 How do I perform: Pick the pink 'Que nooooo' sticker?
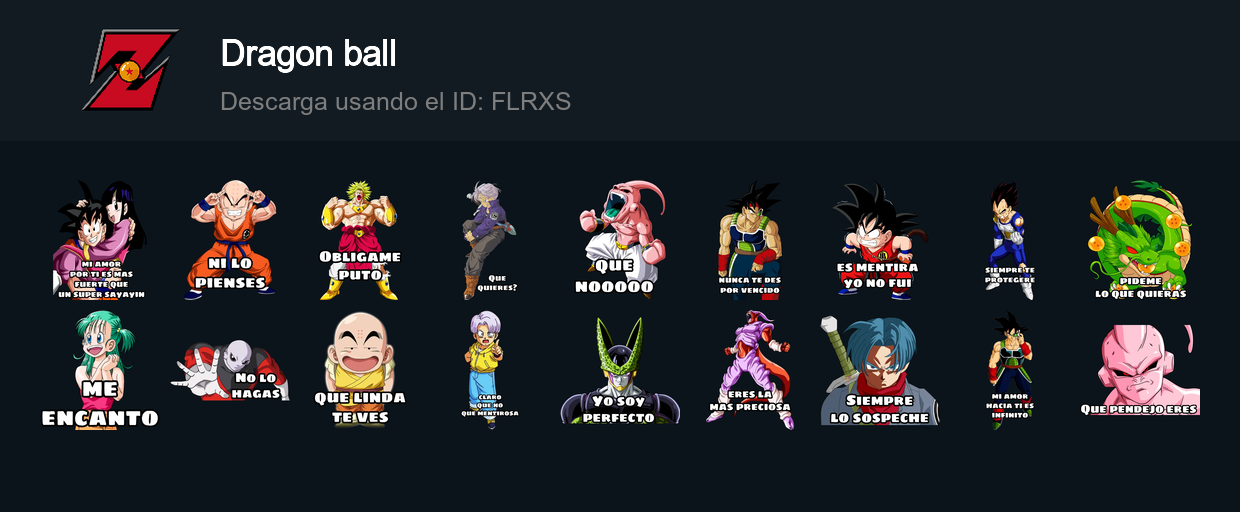(x=620, y=240)
